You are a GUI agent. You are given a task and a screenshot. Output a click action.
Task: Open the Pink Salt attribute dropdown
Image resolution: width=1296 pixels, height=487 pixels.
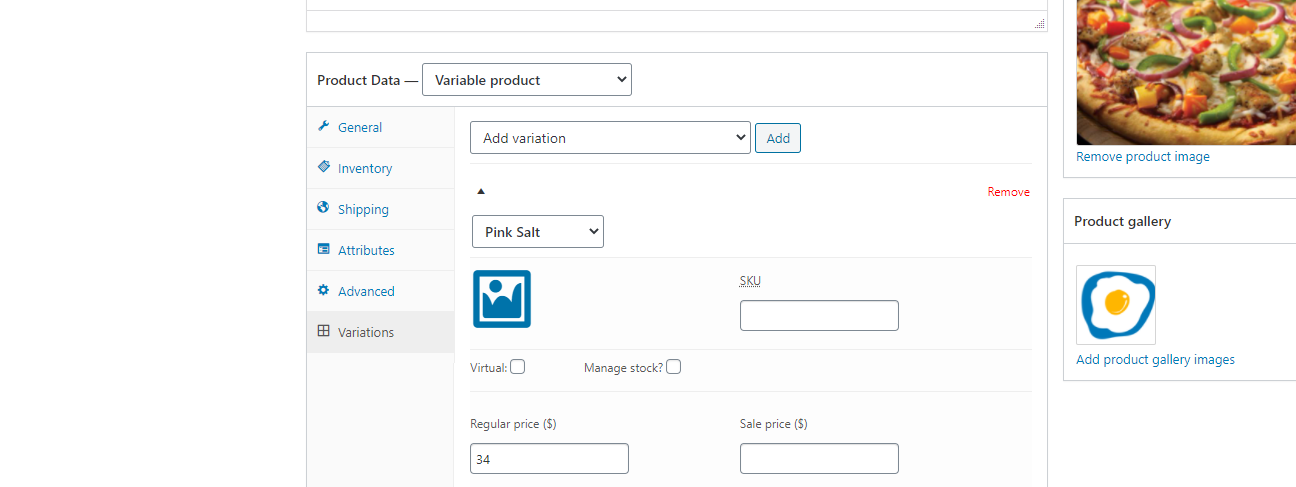coord(538,232)
